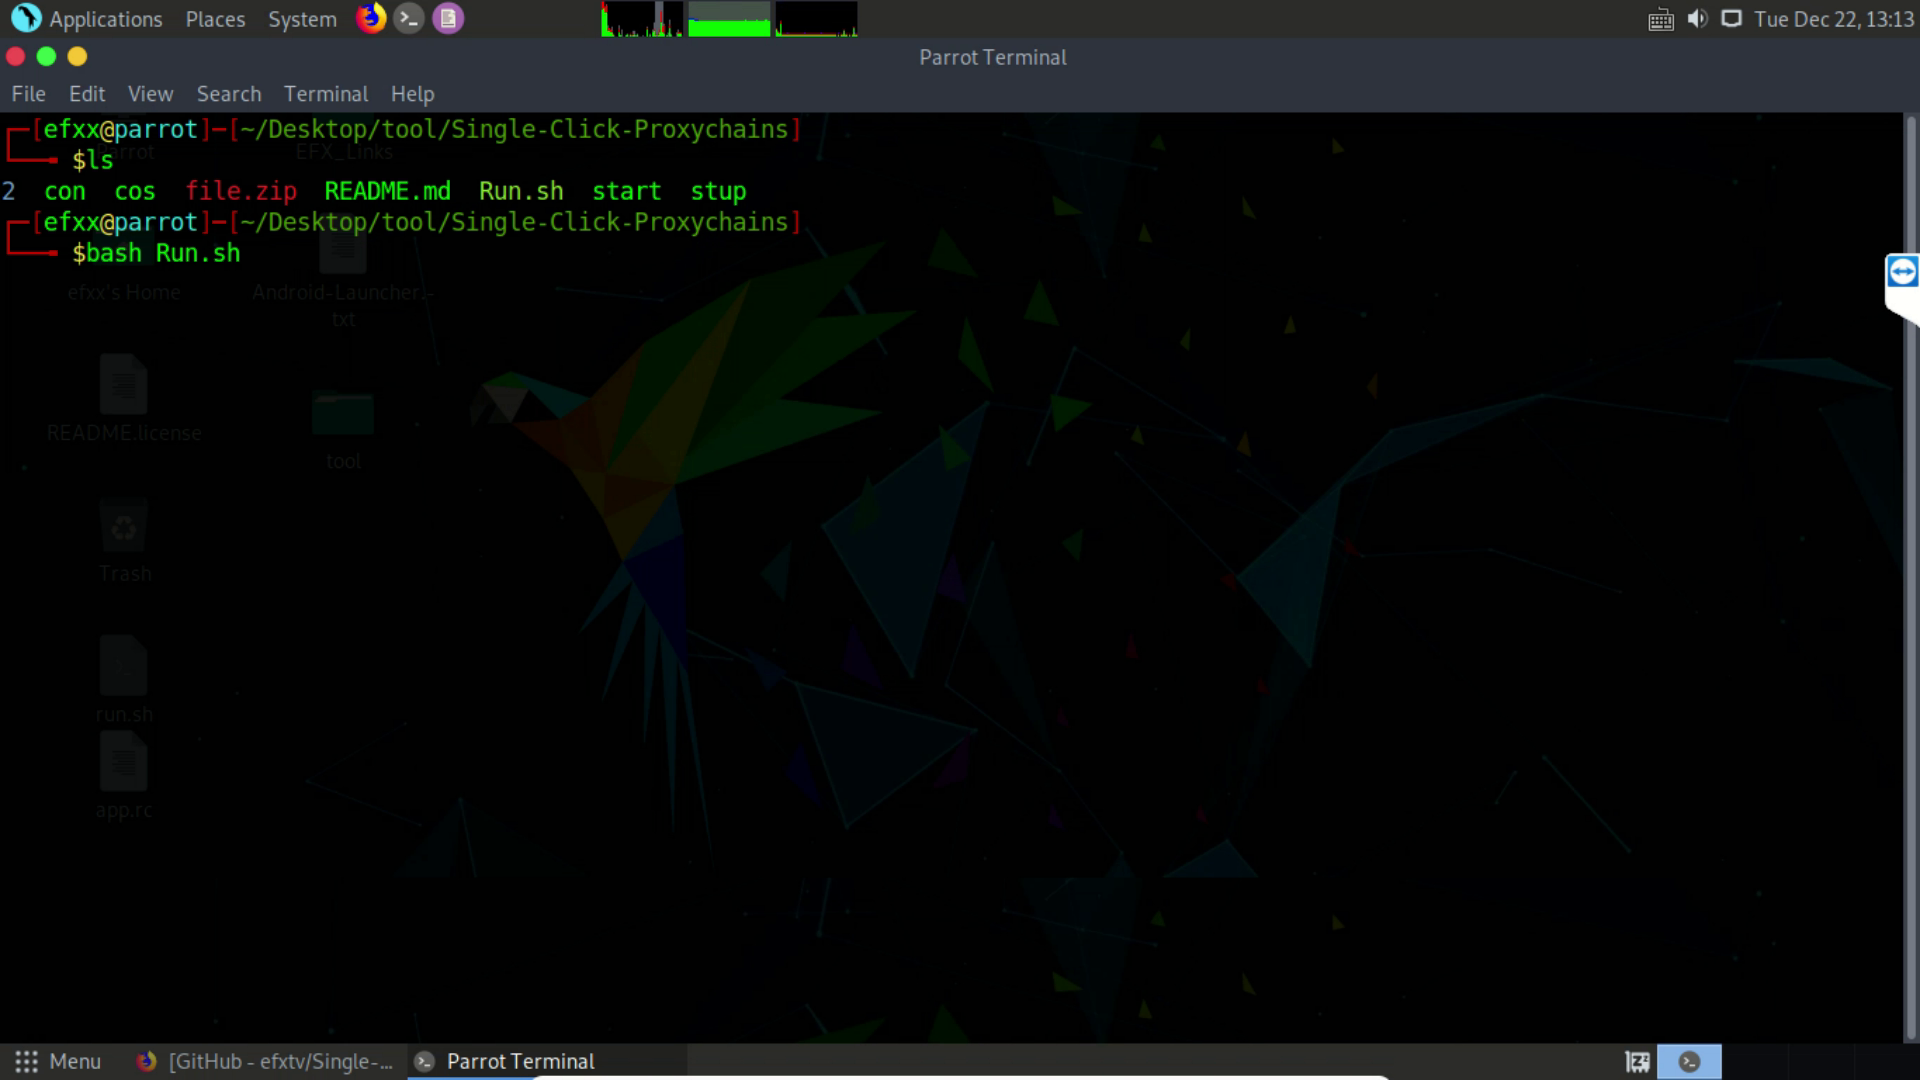
Task: Expand the Applications menu
Action: coord(105,18)
